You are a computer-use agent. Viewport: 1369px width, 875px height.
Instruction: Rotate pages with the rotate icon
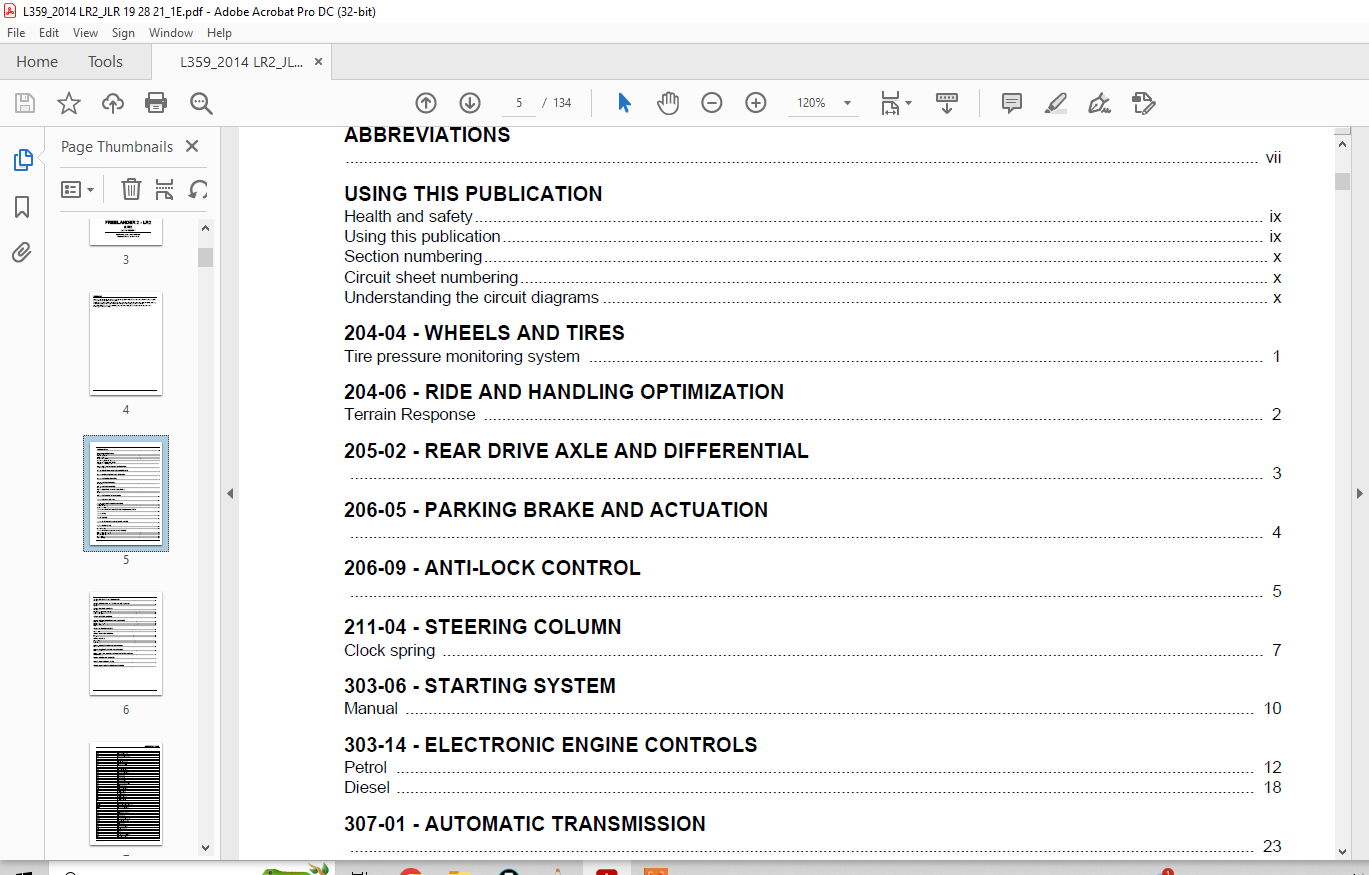(x=198, y=189)
